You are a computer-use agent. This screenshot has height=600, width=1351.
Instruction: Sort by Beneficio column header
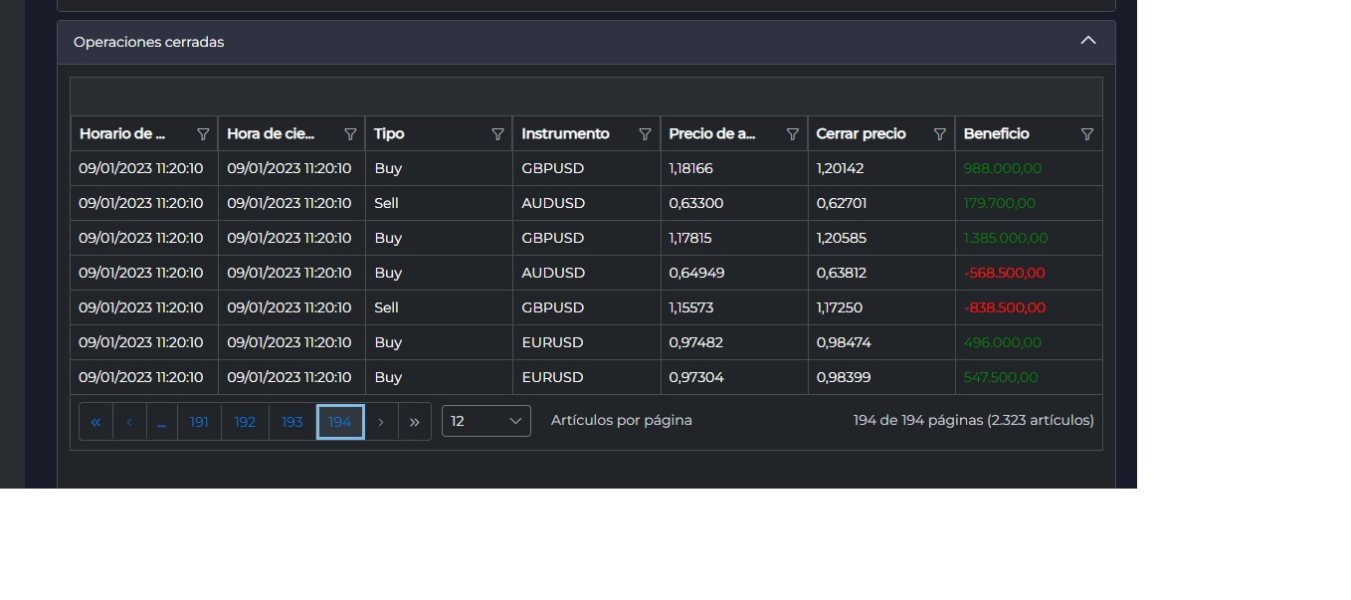pyautogui.click(x=996, y=134)
